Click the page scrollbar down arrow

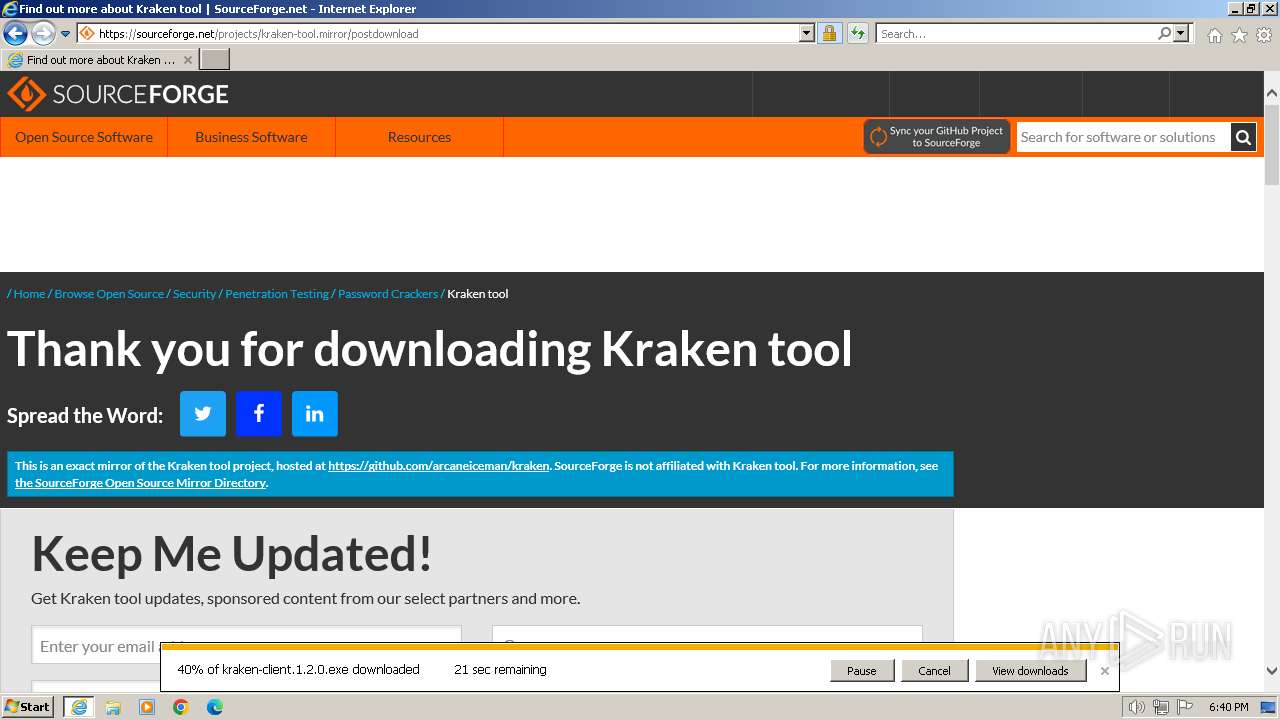(1272, 671)
